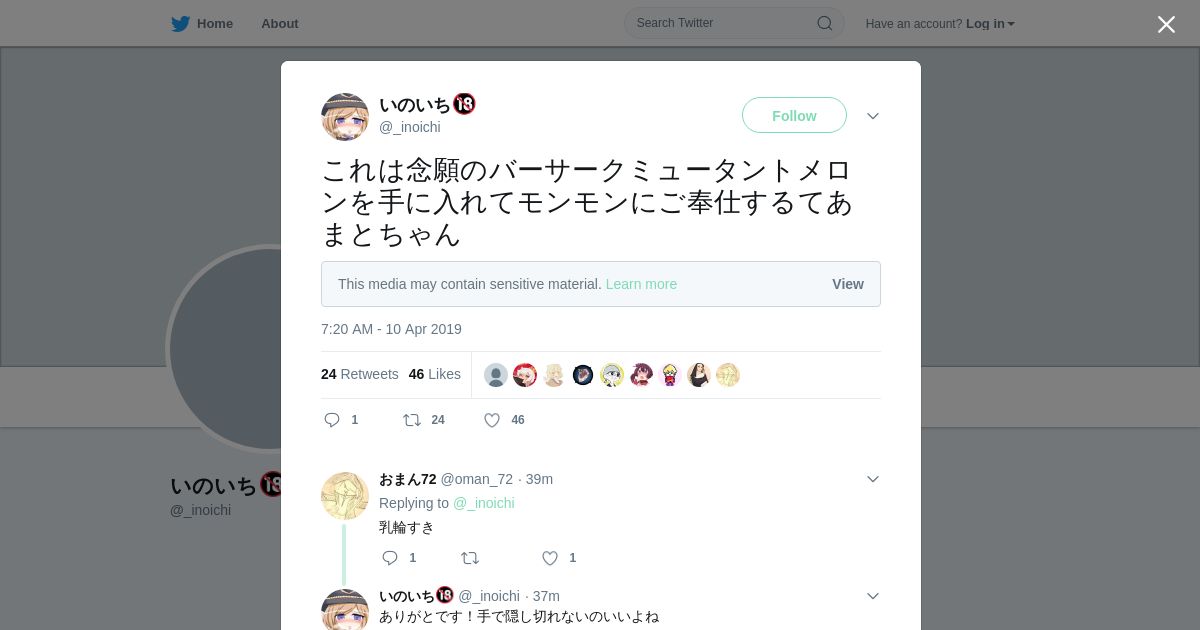Follow the @_inoichi account
1200x630 pixels.
click(x=794, y=115)
